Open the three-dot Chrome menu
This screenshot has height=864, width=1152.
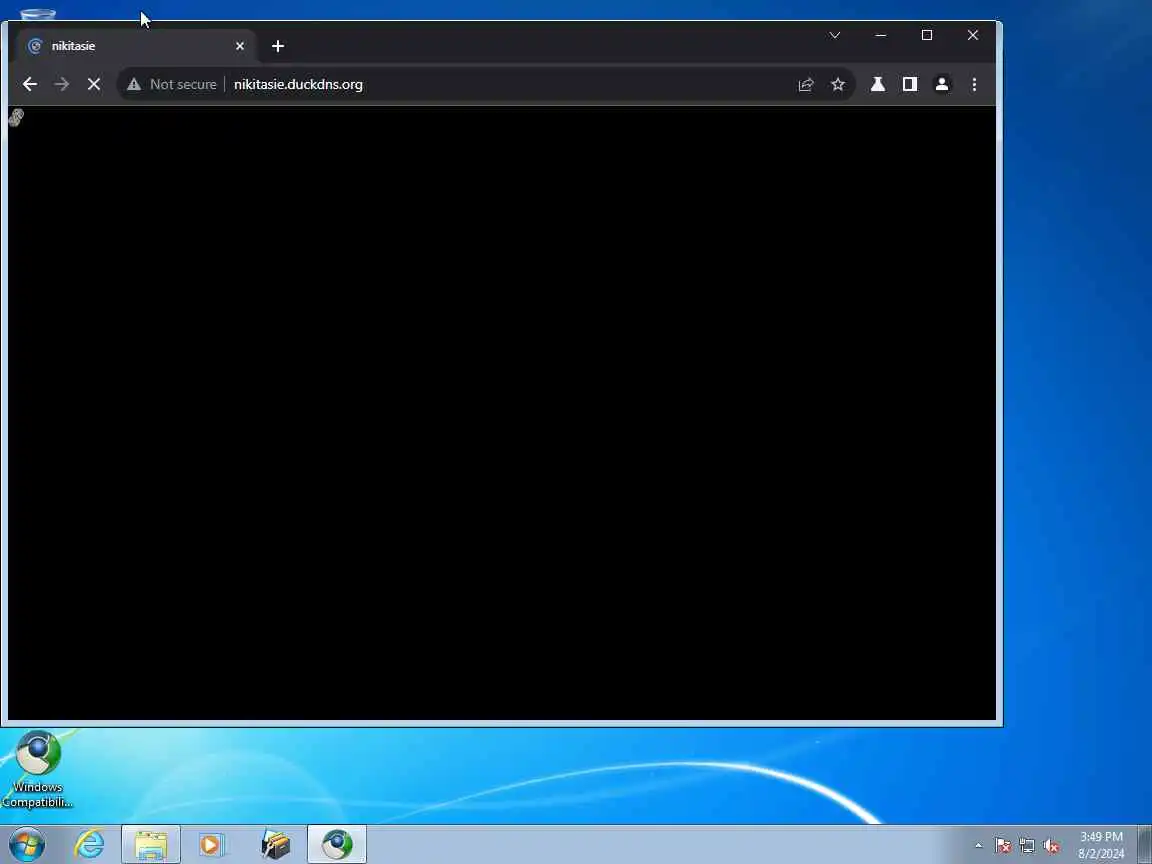[974, 84]
